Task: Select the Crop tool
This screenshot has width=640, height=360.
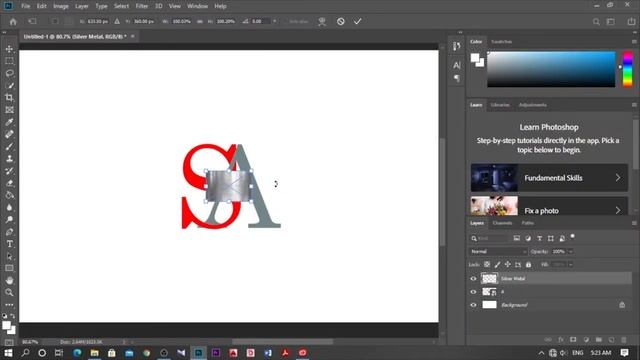Action: [x=9, y=98]
